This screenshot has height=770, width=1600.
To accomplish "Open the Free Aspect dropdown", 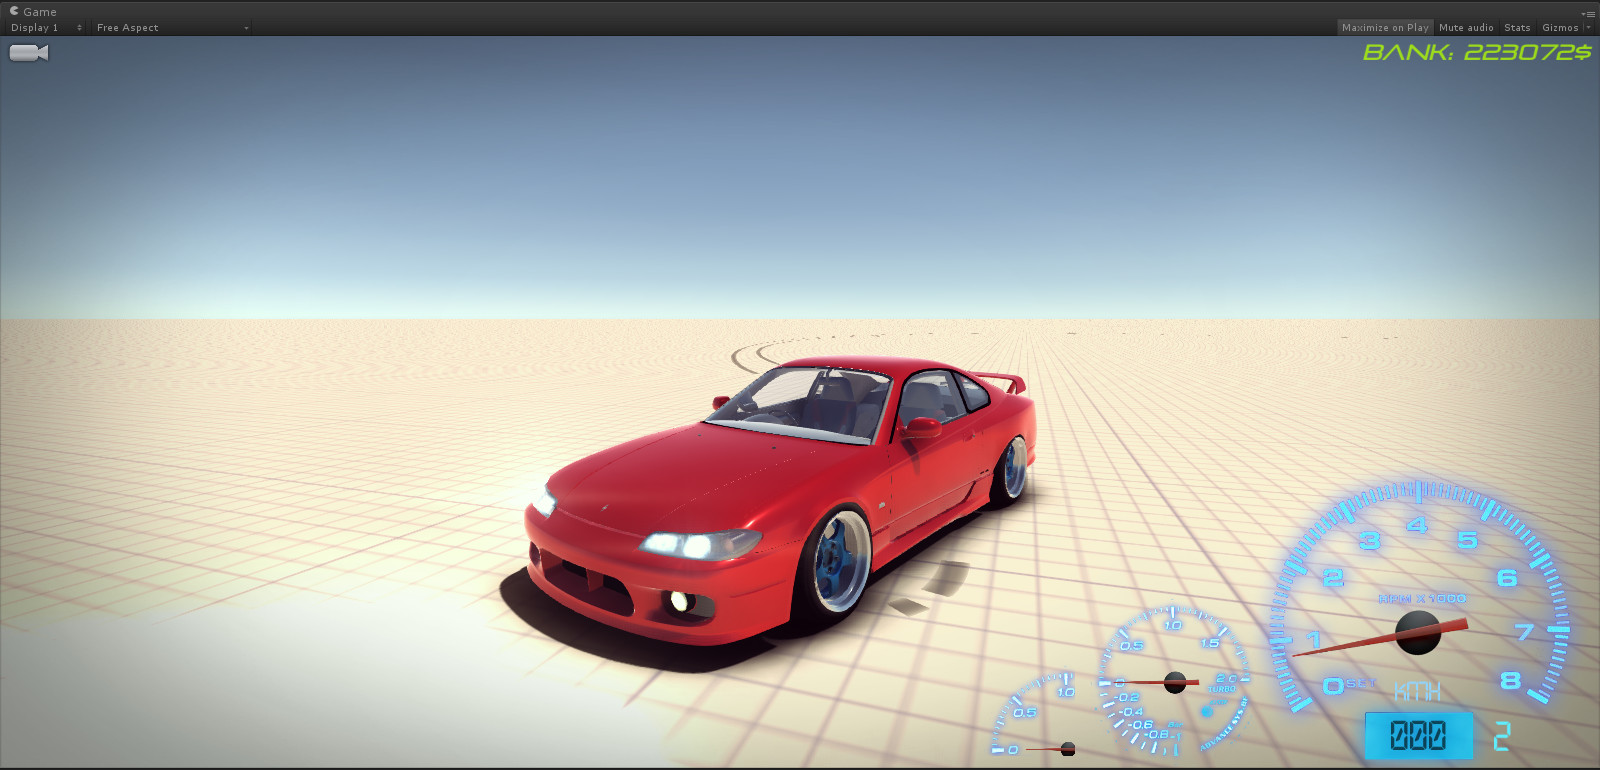I will click(x=172, y=28).
